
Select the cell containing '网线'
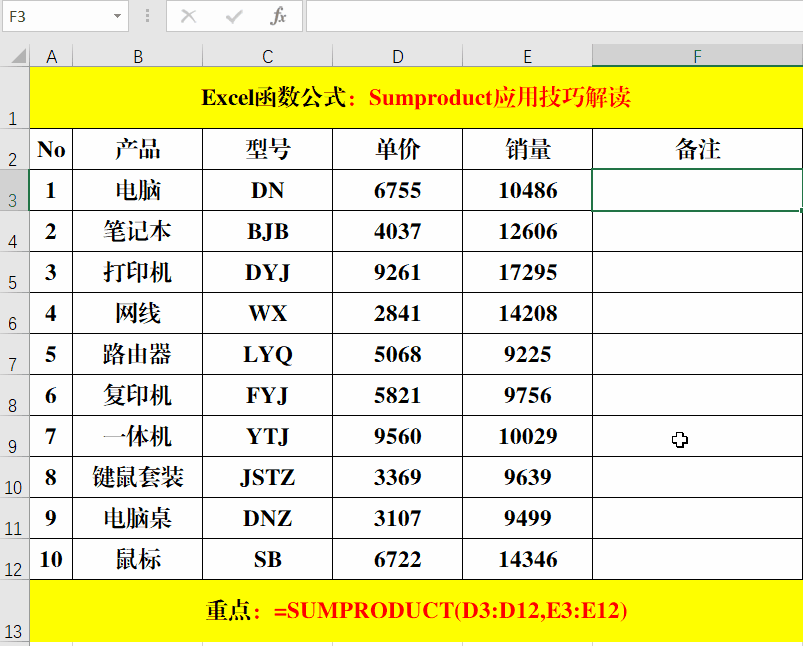(x=138, y=313)
